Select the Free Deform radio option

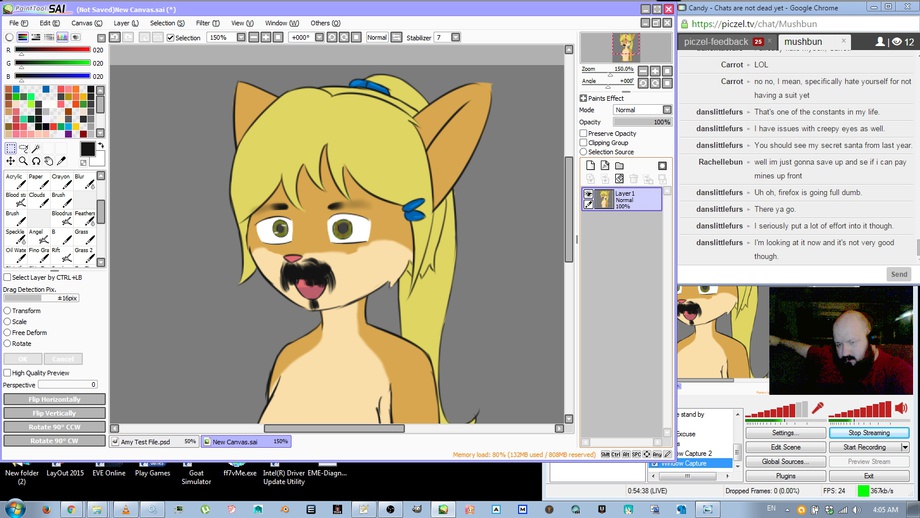[8, 332]
